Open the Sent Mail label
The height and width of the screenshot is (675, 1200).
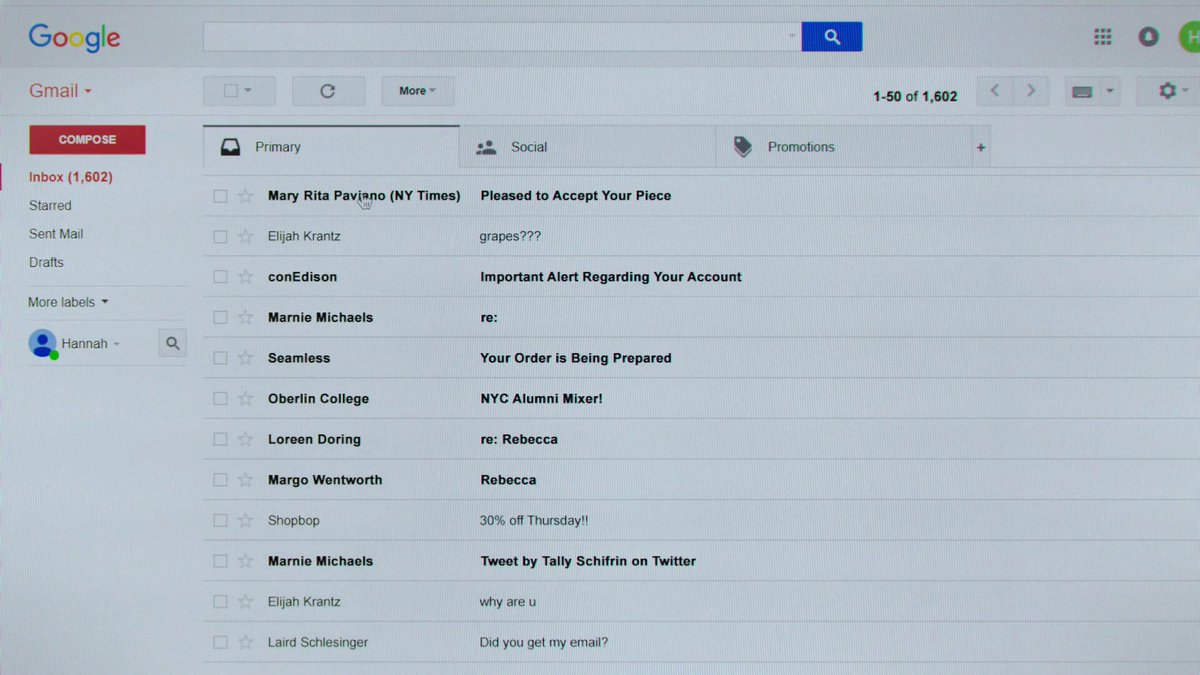(56, 234)
